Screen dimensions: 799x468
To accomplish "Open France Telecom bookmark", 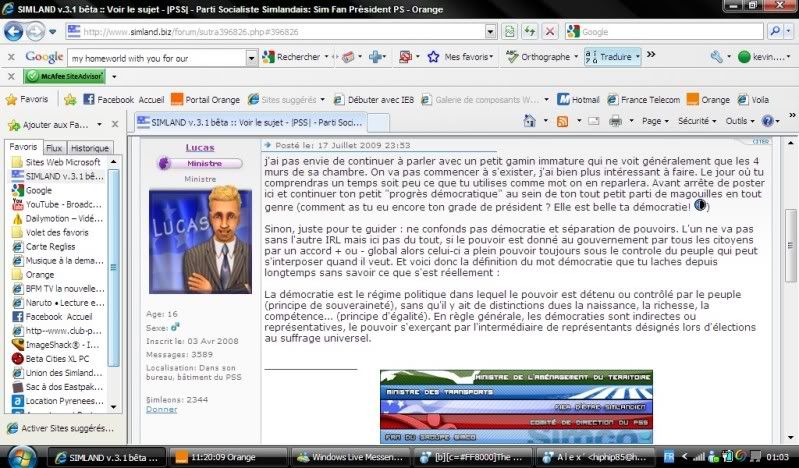I will click(x=644, y=100).
